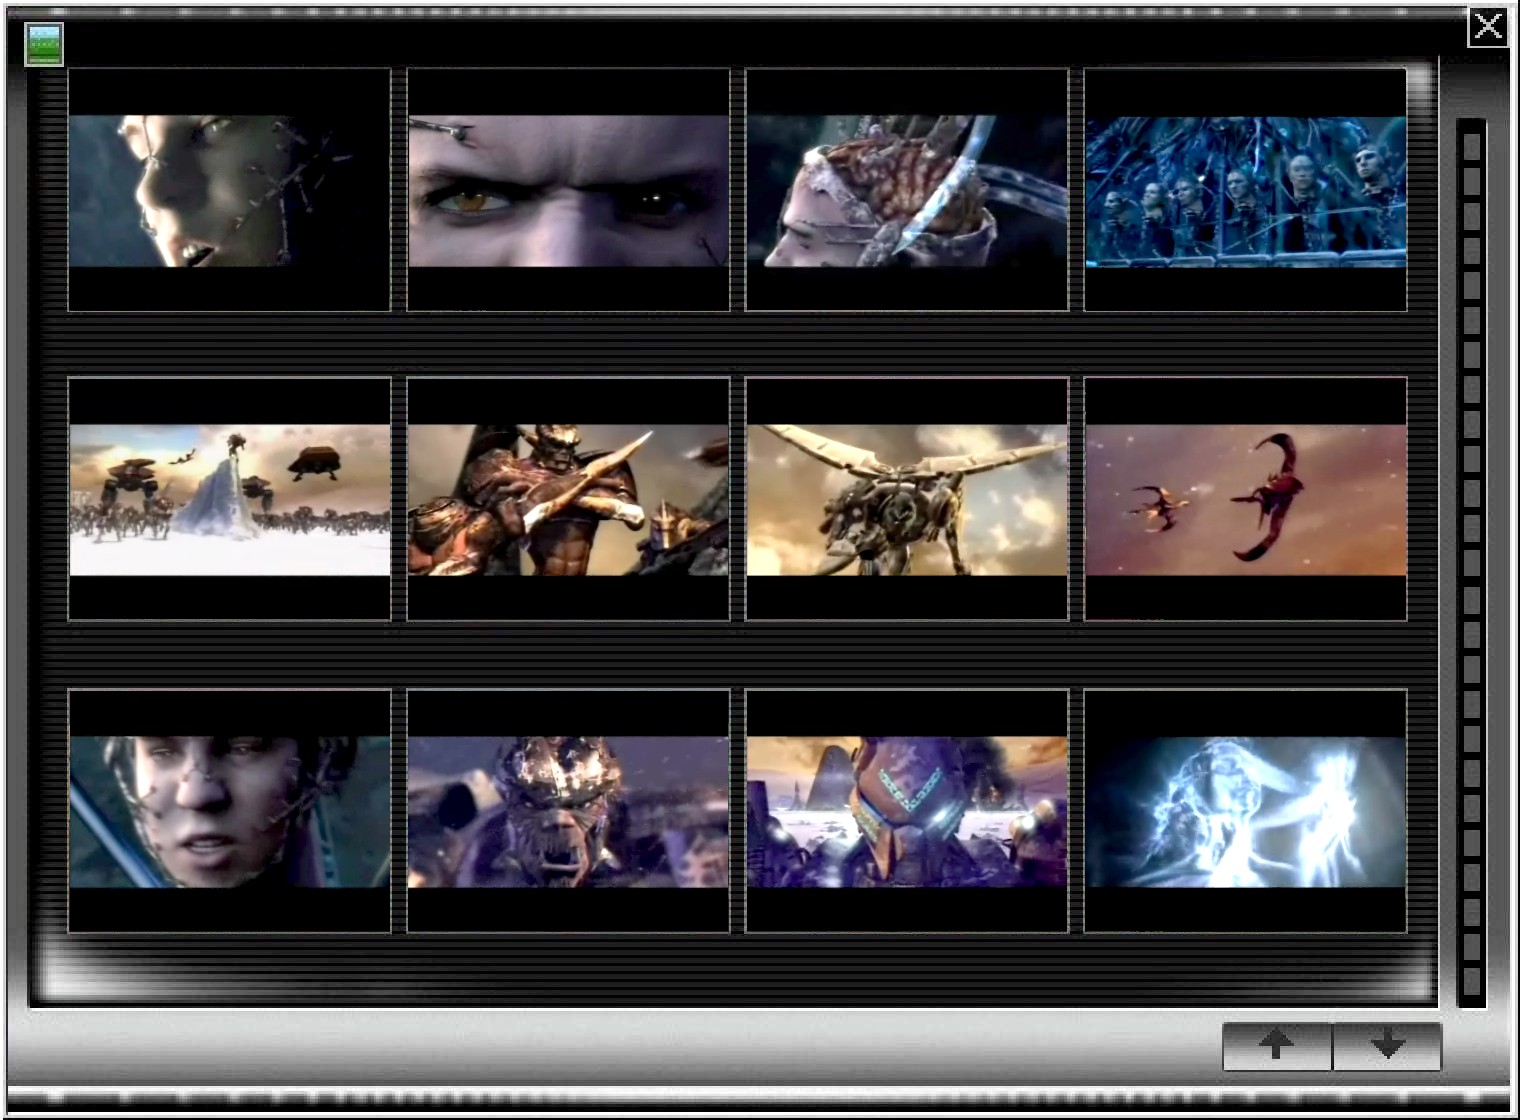Viewport: 1520px width, 1120px height.
Task: Open thumbnail of face with metal pins
Action: (229, 190)
